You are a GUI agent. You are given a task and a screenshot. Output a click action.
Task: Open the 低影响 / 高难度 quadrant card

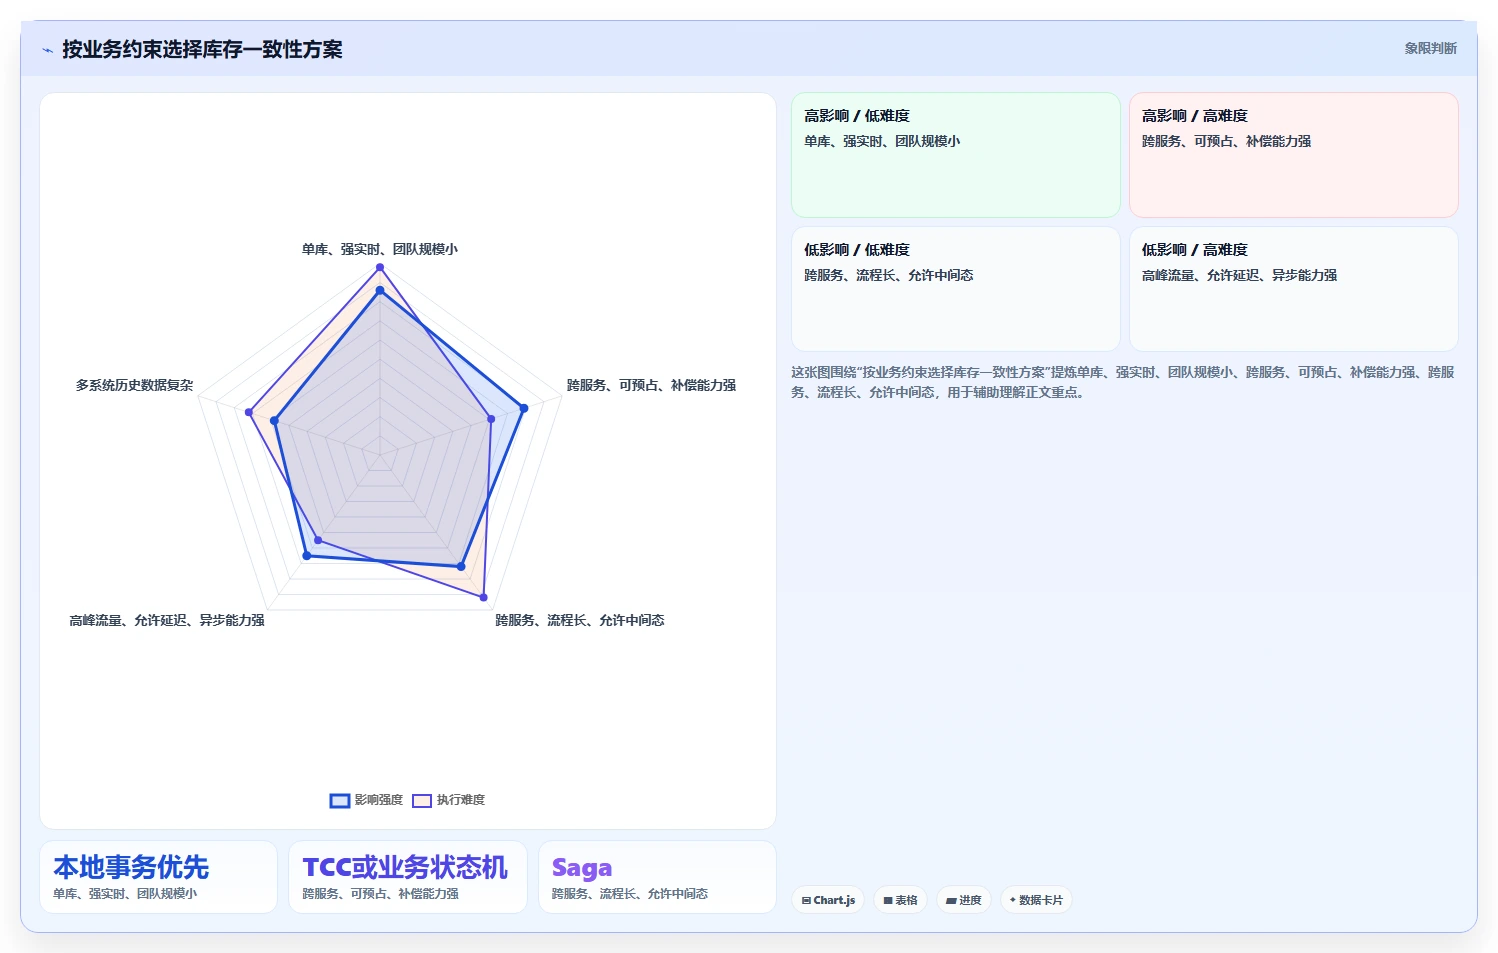pyautogui.click(x=1294, y=289)
